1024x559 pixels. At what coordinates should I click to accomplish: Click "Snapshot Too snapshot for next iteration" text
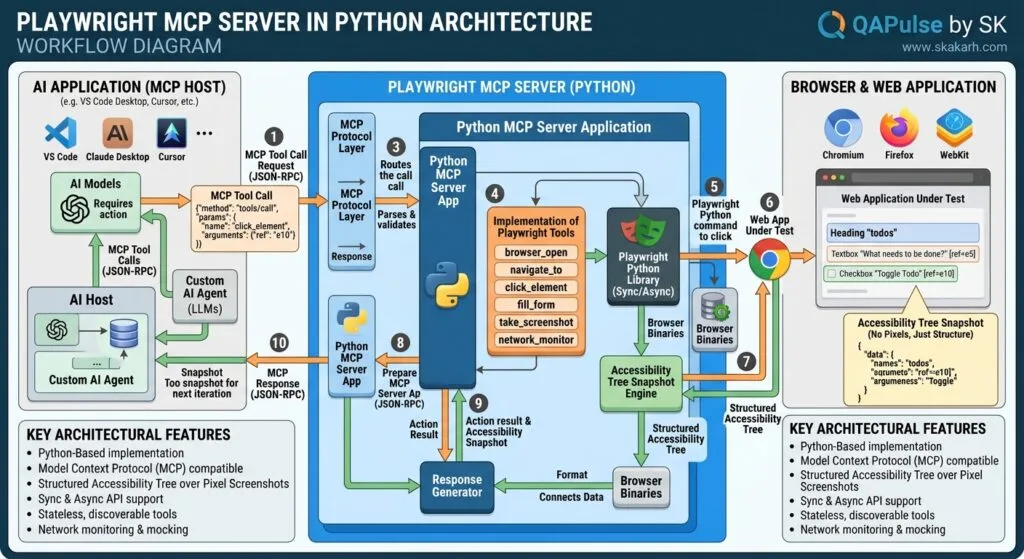tap(202, 383)
